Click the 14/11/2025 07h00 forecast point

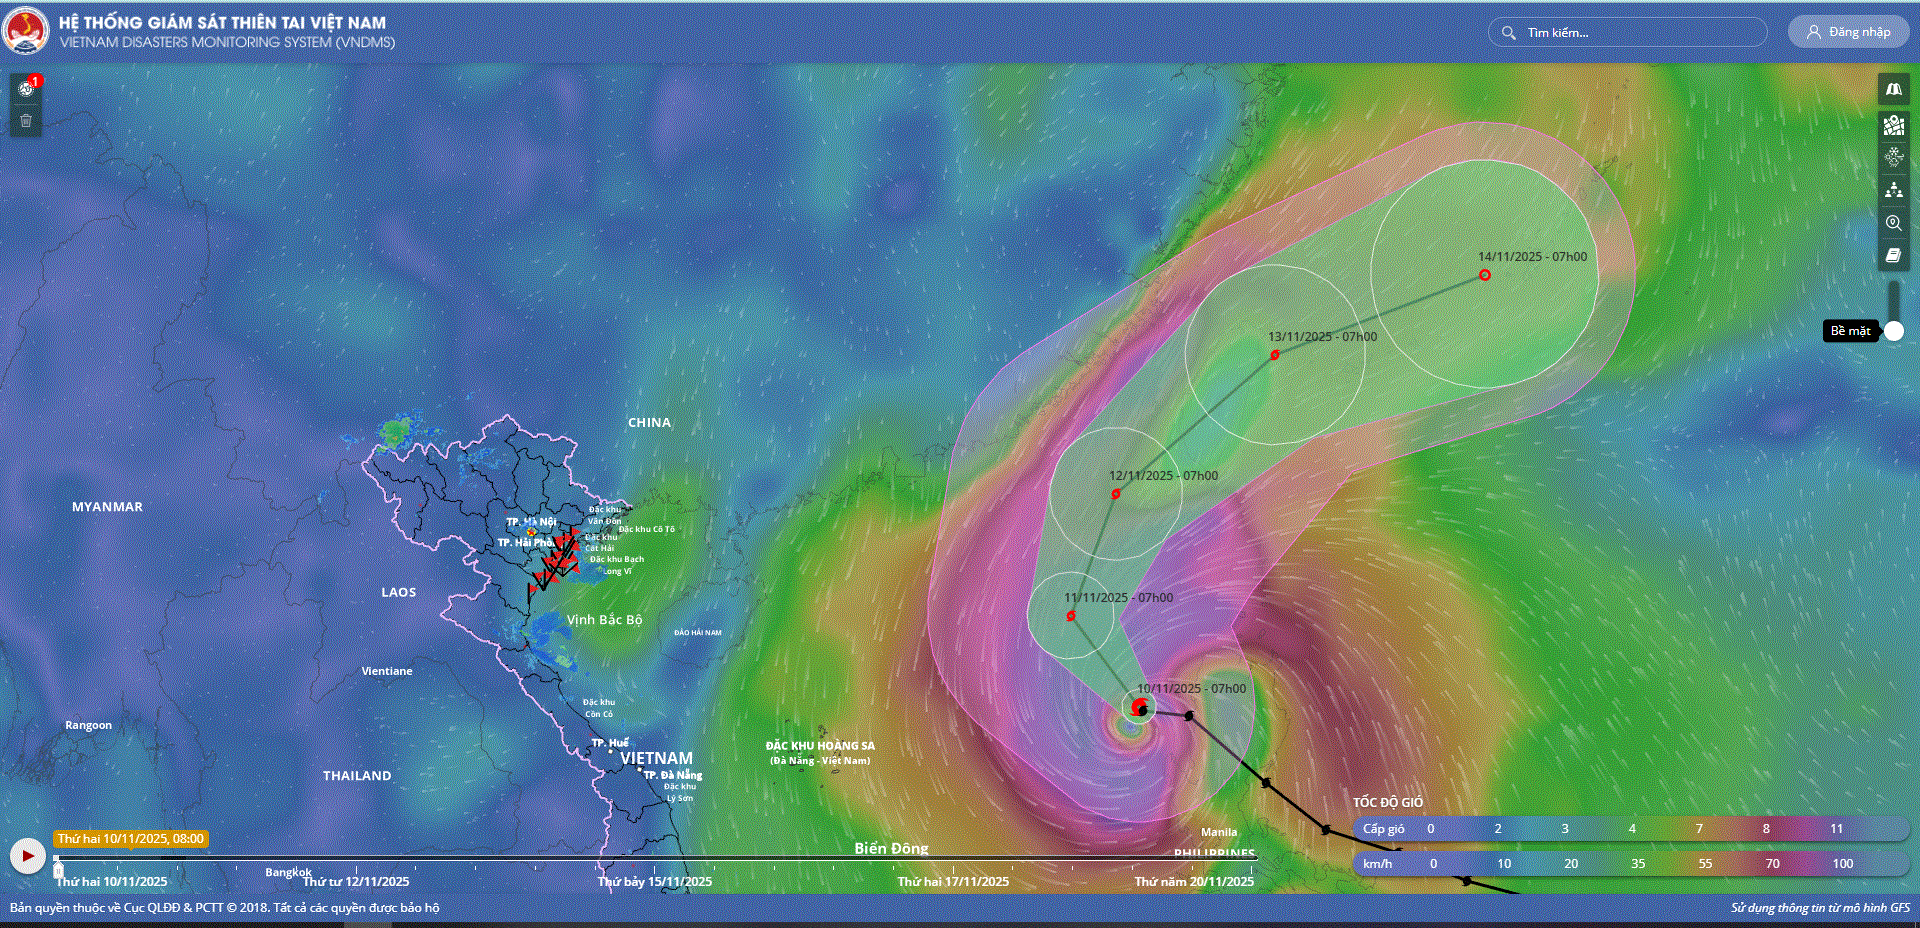[1485, 275]
